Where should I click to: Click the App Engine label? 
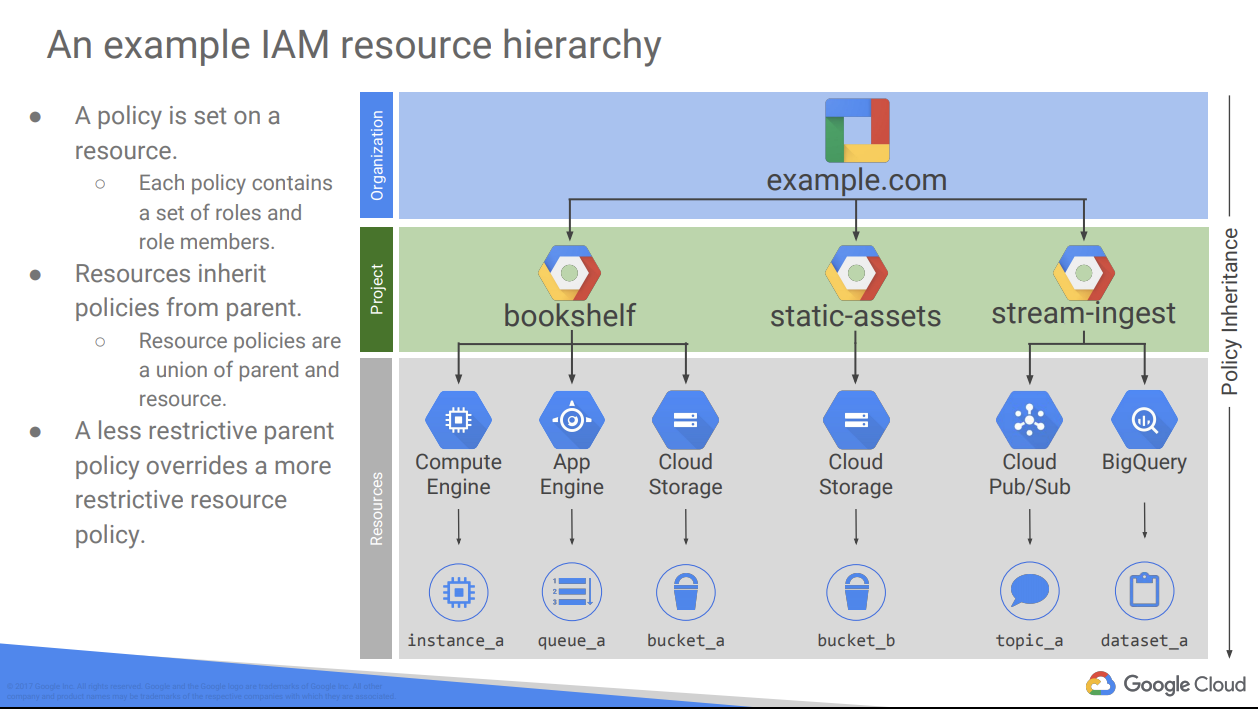coord(572,475)
